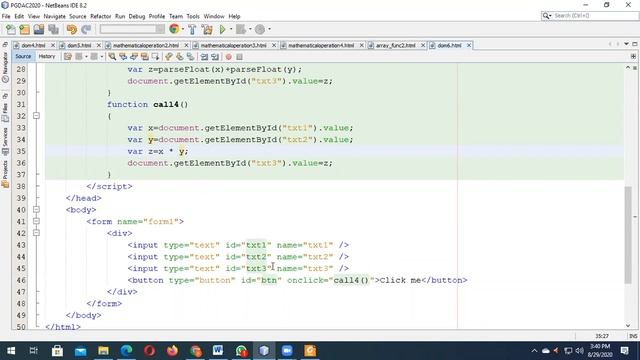This screenshot has height=360, width=640.
Task: Switch to the dom4.html tab
Action: point(33,45)
